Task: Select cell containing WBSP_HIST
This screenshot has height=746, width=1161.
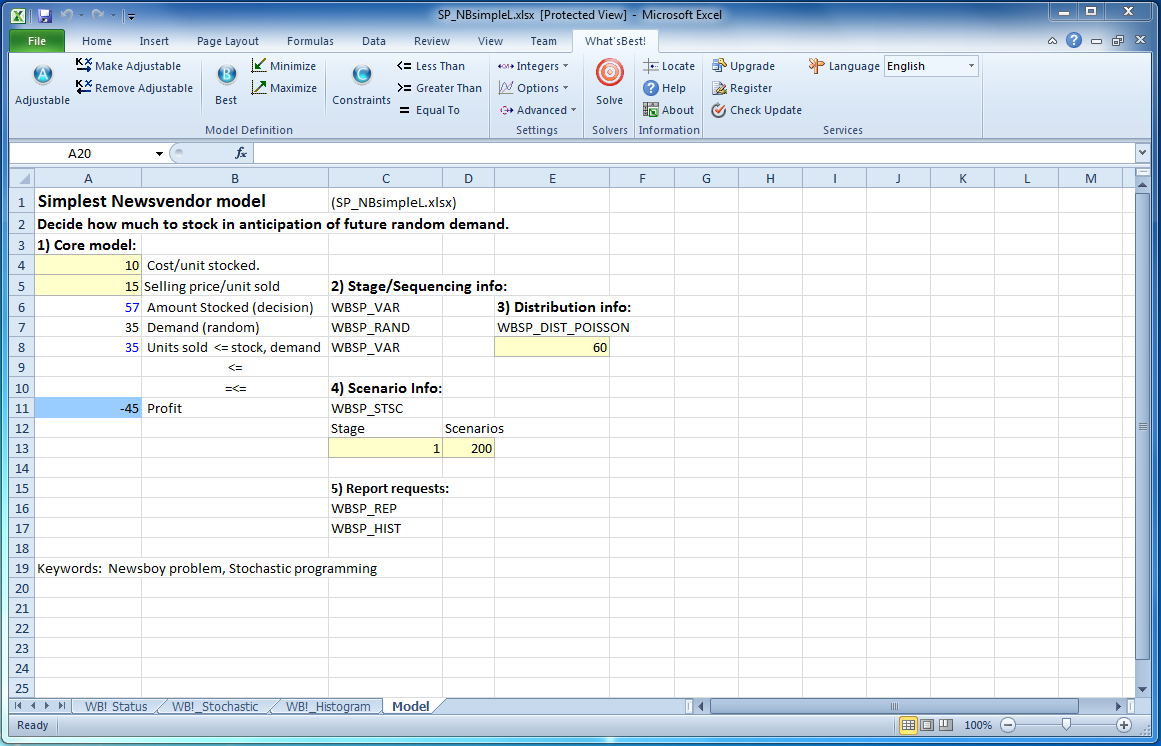Action: pyautogui.click(x=385, y=528)
